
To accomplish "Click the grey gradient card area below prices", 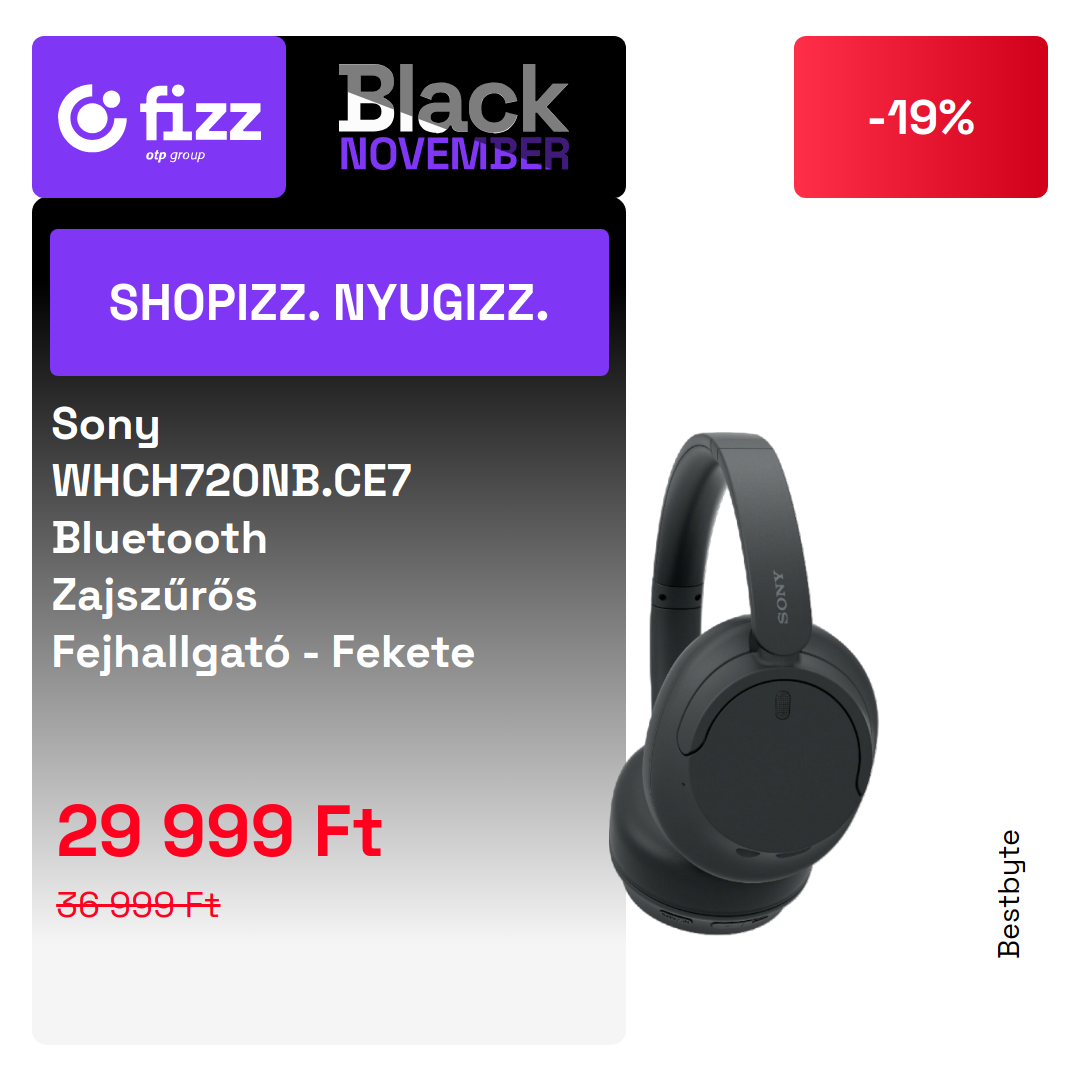I will 329,985.
